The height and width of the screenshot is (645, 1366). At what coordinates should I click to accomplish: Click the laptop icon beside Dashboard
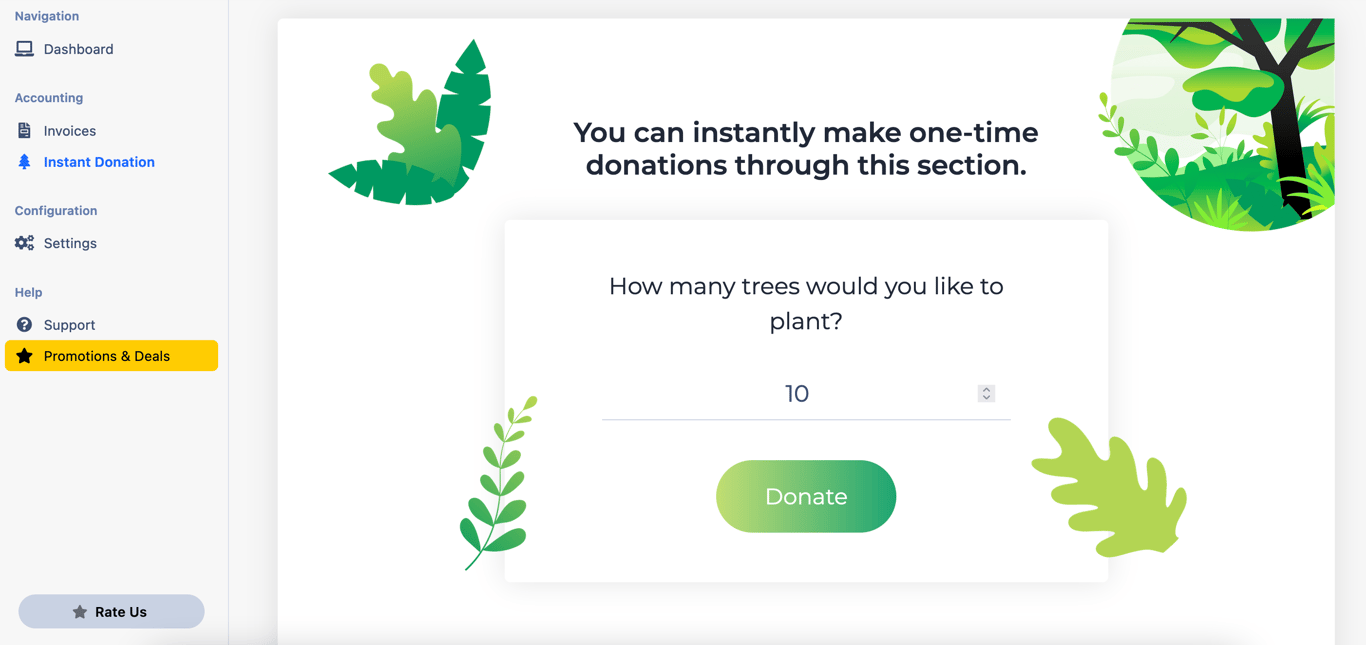24,49
